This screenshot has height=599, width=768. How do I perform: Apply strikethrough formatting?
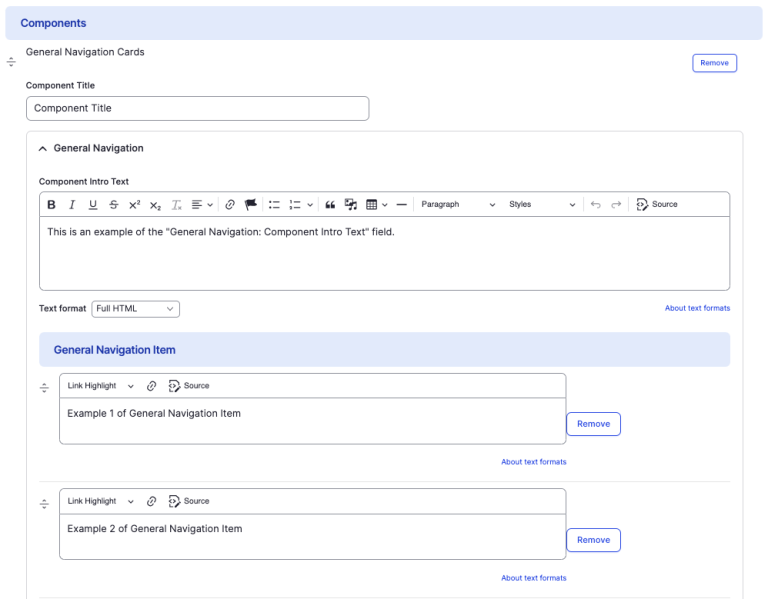coord(113,205)
